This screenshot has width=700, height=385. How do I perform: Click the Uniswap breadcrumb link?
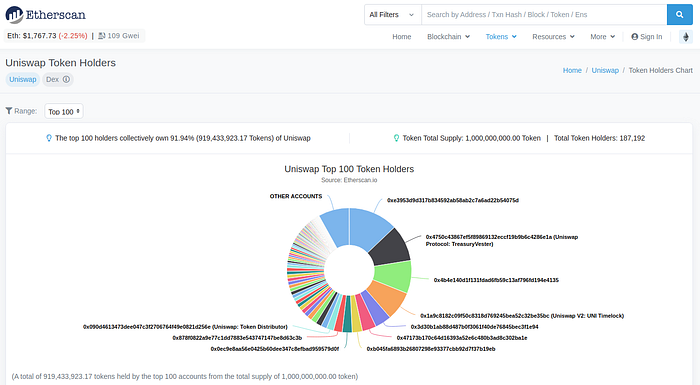[605, 71]
